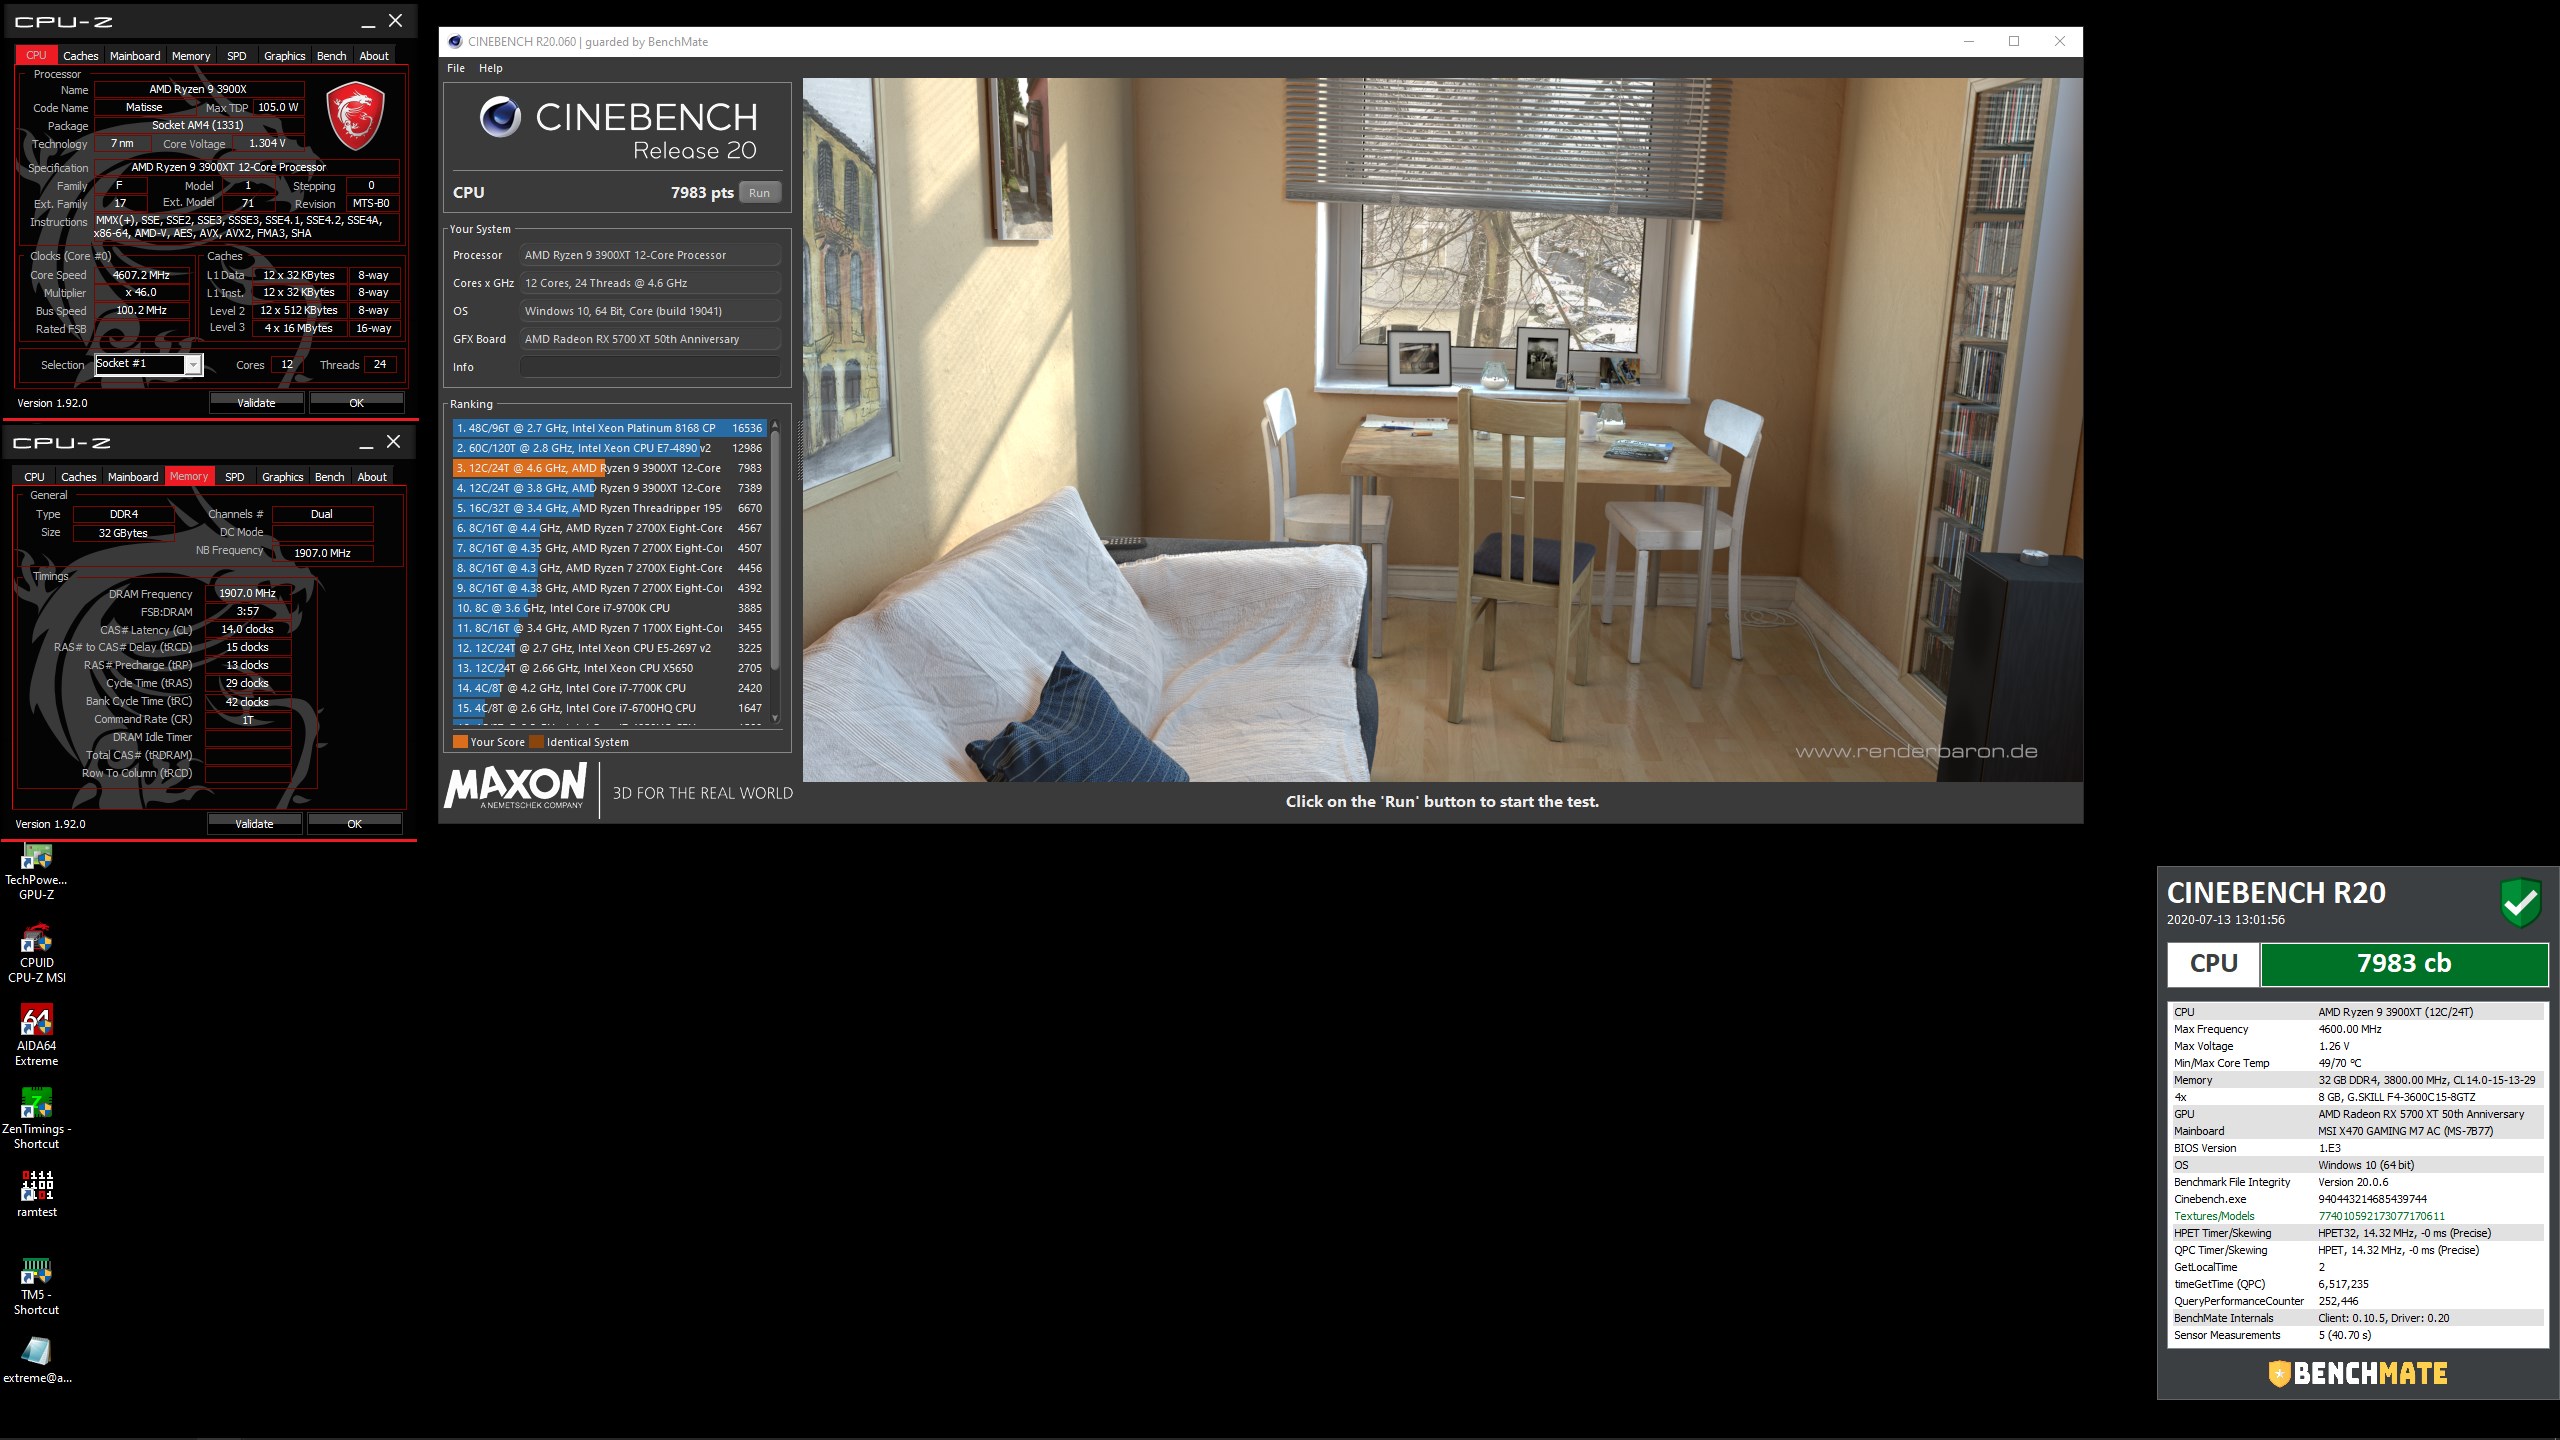Open SPD tab in top CPU-Z window
Screen dimensions: 2560x1440
click(237, 56)
